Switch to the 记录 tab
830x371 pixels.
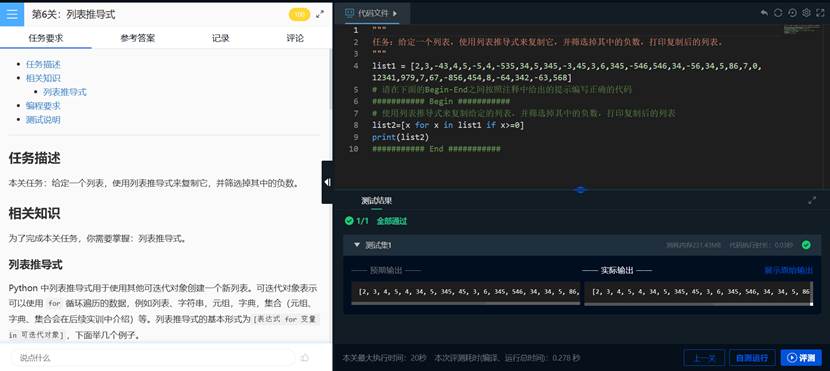(x=221, y=38)
